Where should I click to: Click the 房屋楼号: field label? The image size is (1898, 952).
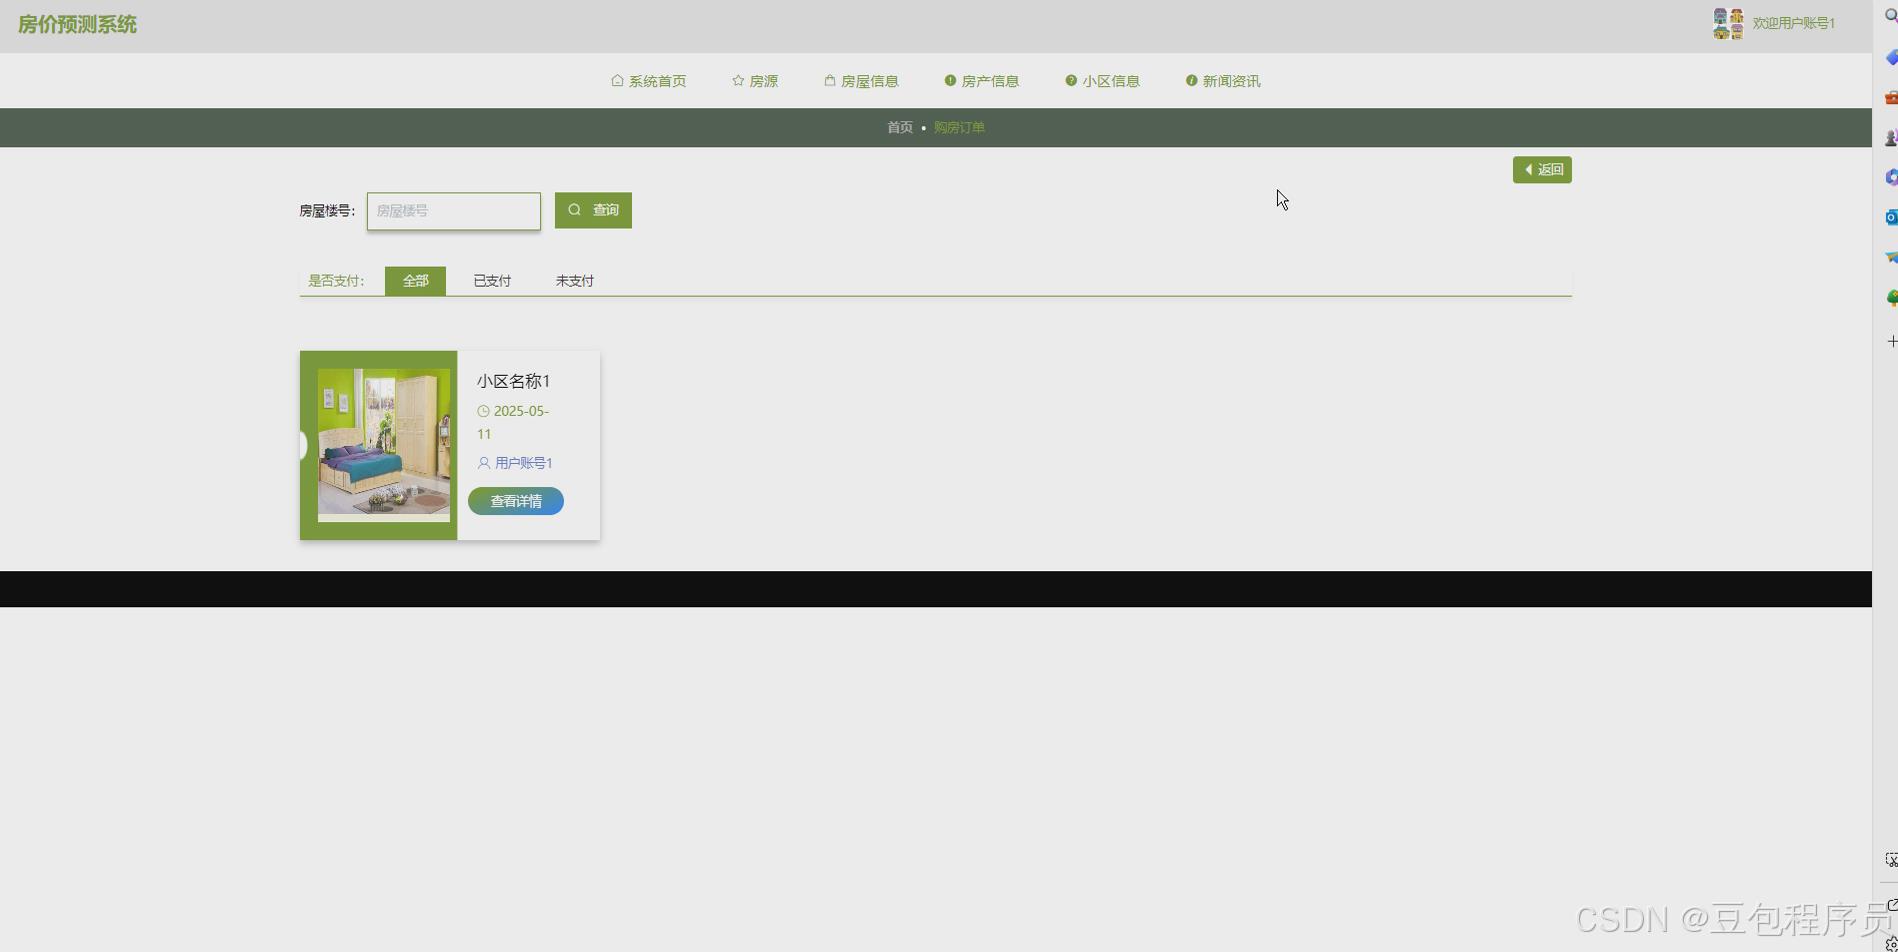click(327, 211)
